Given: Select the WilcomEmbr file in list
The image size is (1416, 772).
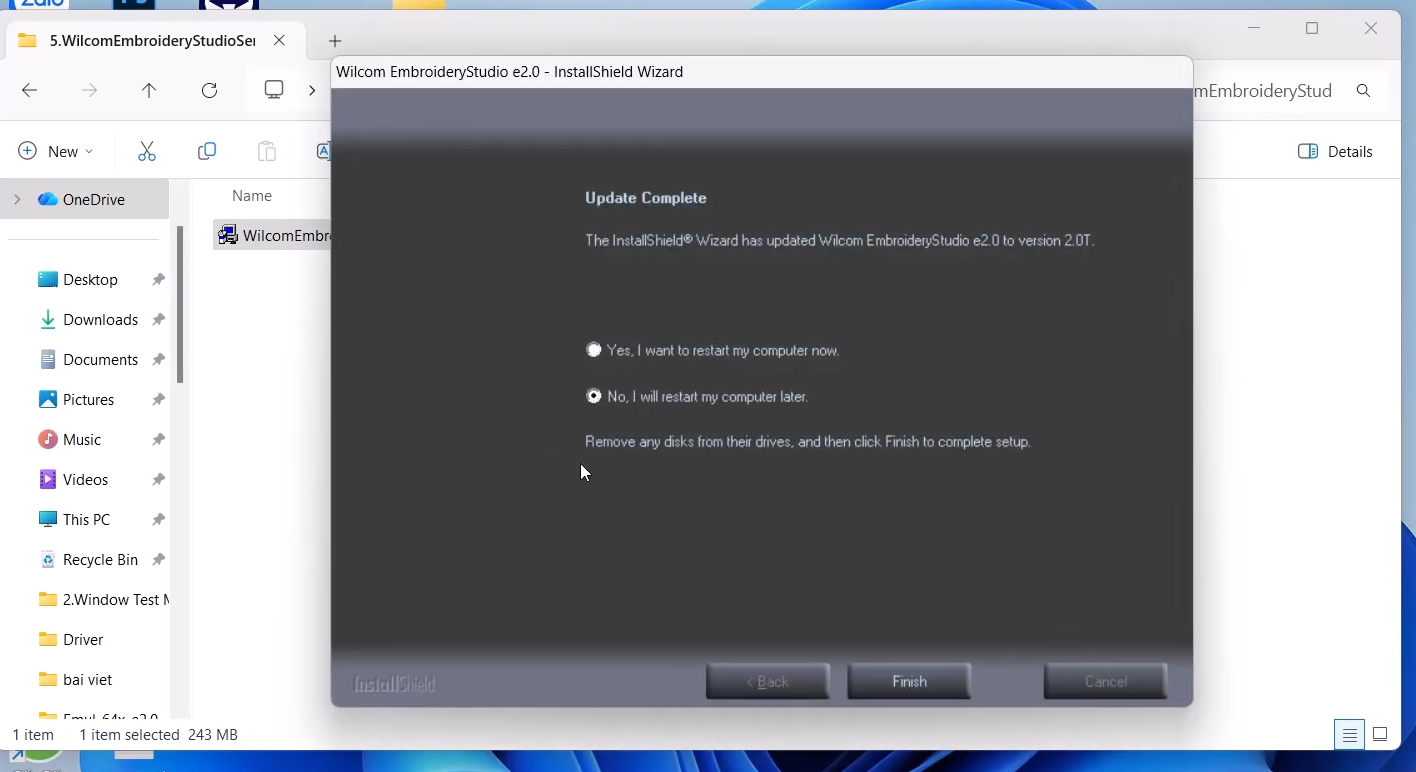Looking at the screenshot, I should click(272, 236).
